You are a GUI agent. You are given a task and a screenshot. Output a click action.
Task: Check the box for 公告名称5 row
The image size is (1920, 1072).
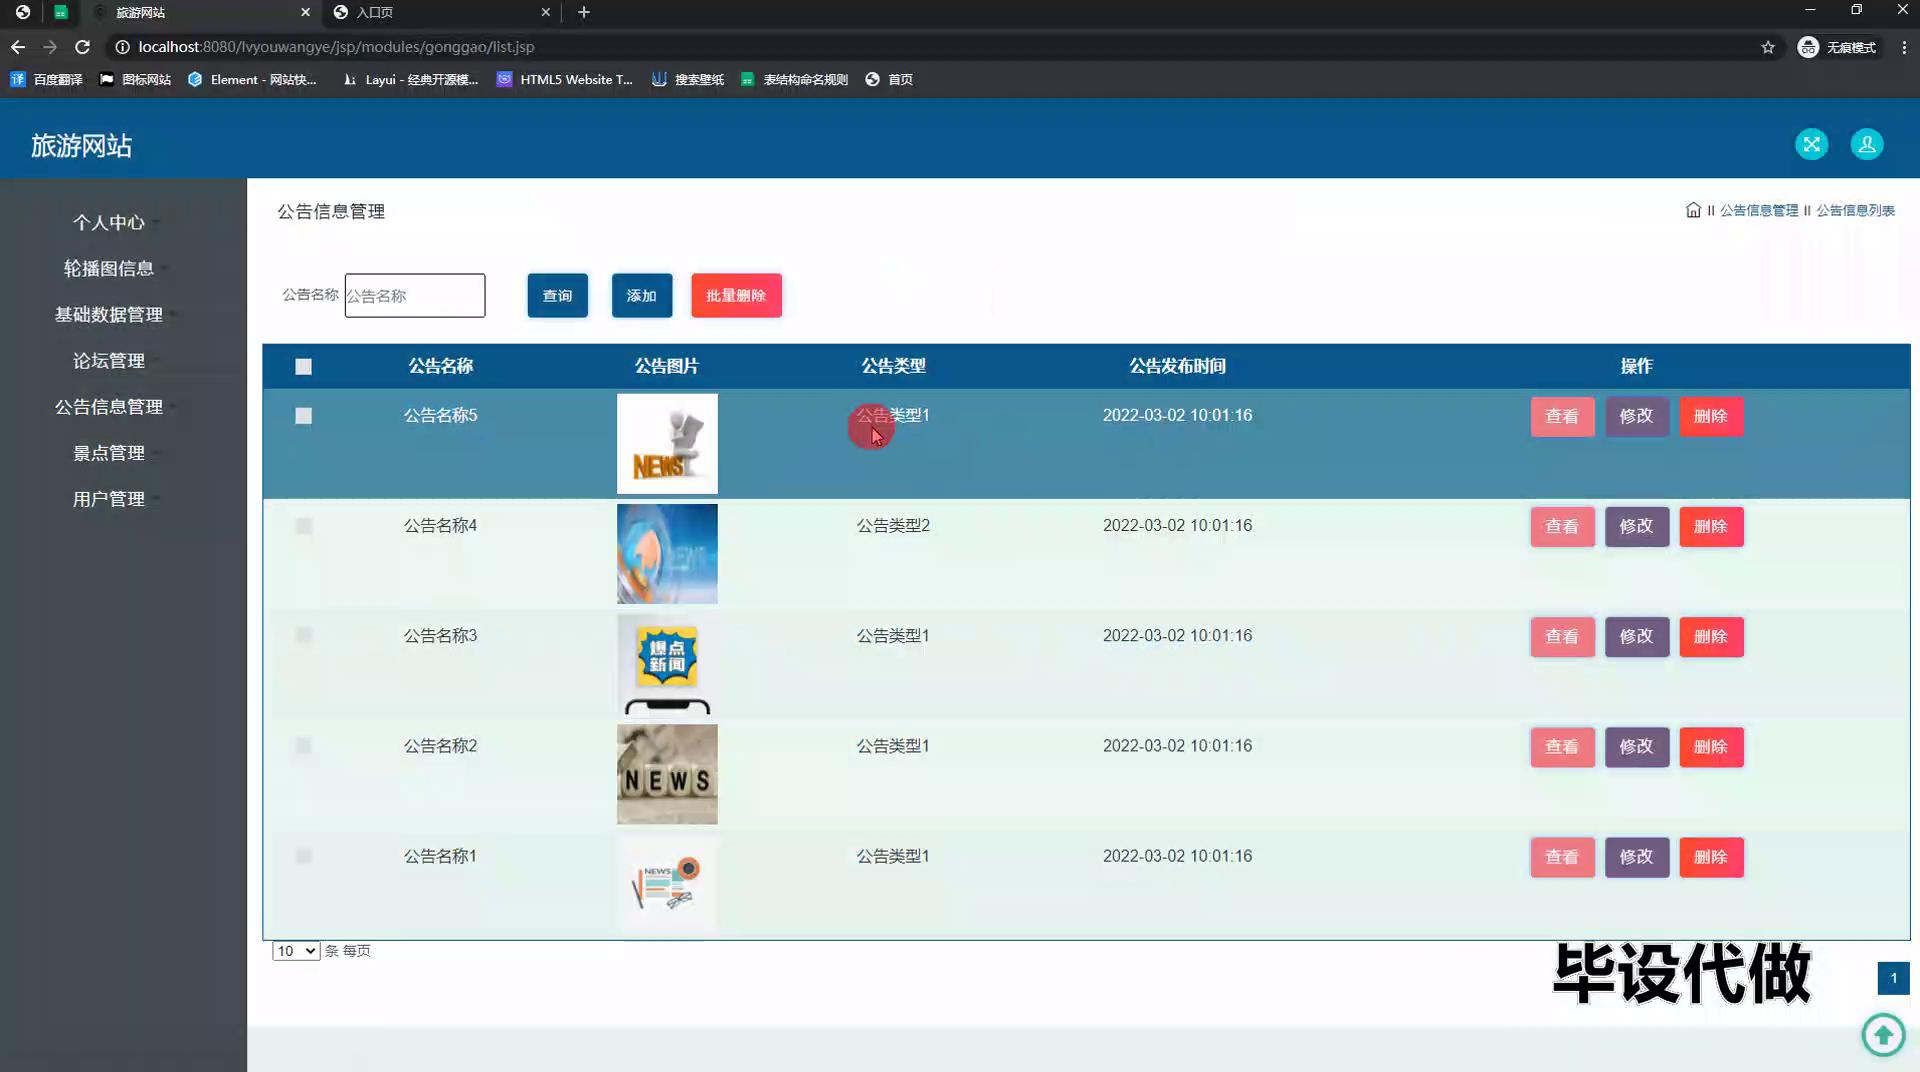coord(303,416)
